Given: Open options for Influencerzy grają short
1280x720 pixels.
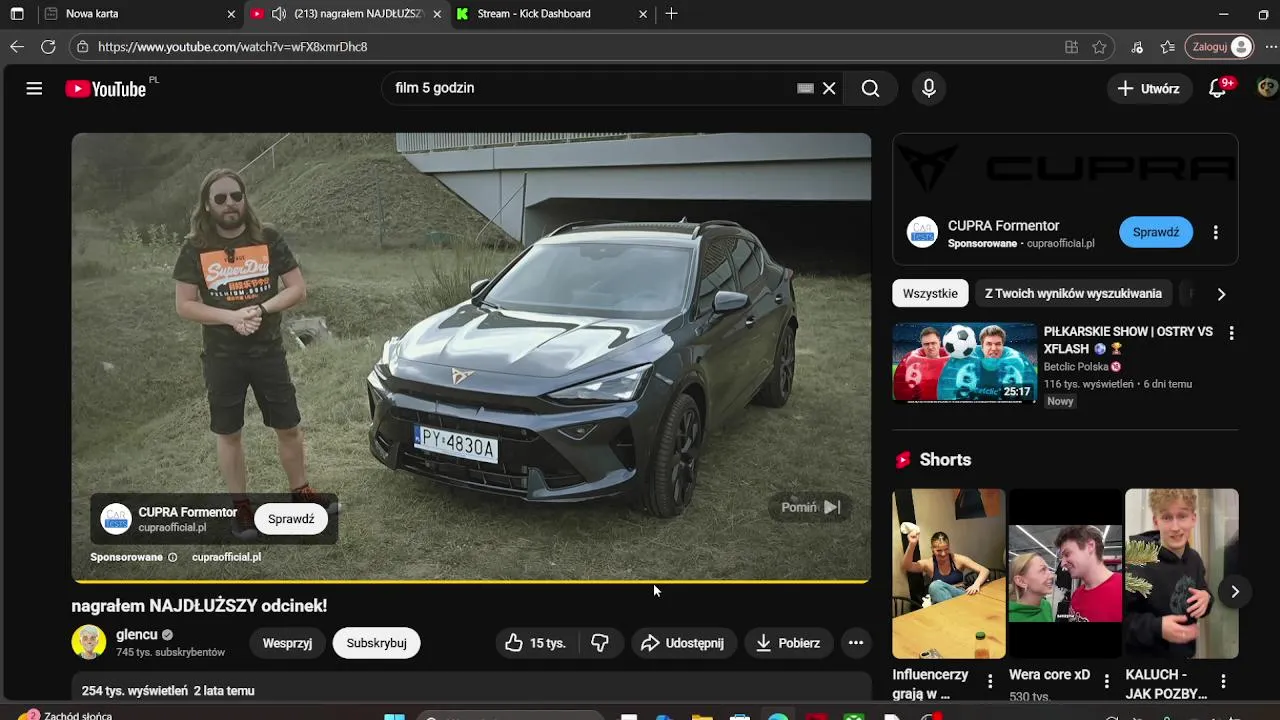Looking at the screenshot, I should point(990,682).
